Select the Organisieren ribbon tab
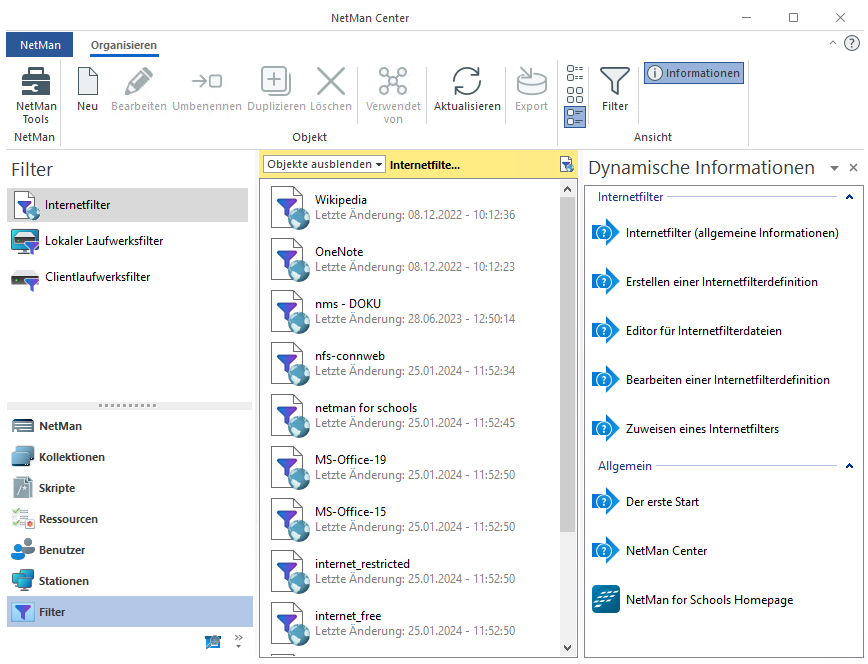This screenshot has height=664, width=868. 124,45
